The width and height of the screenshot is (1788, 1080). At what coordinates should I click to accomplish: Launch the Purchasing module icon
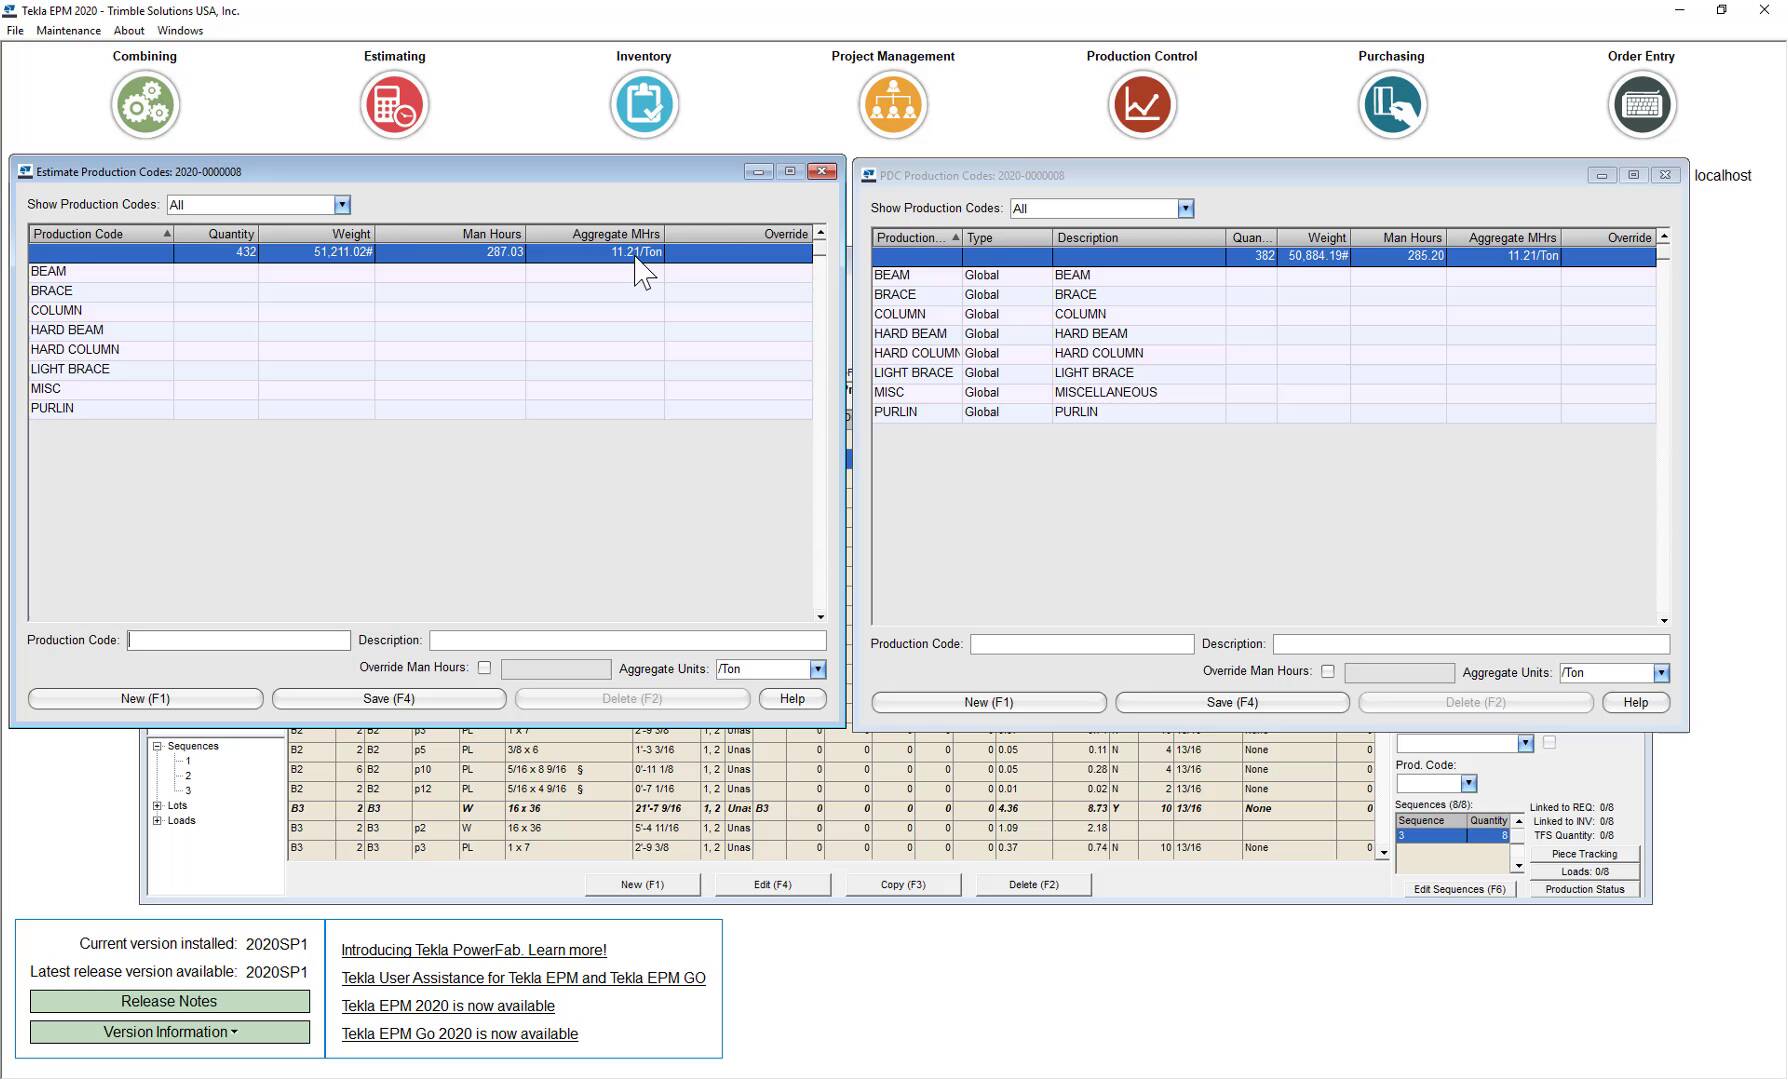[x=1391, y=105]
